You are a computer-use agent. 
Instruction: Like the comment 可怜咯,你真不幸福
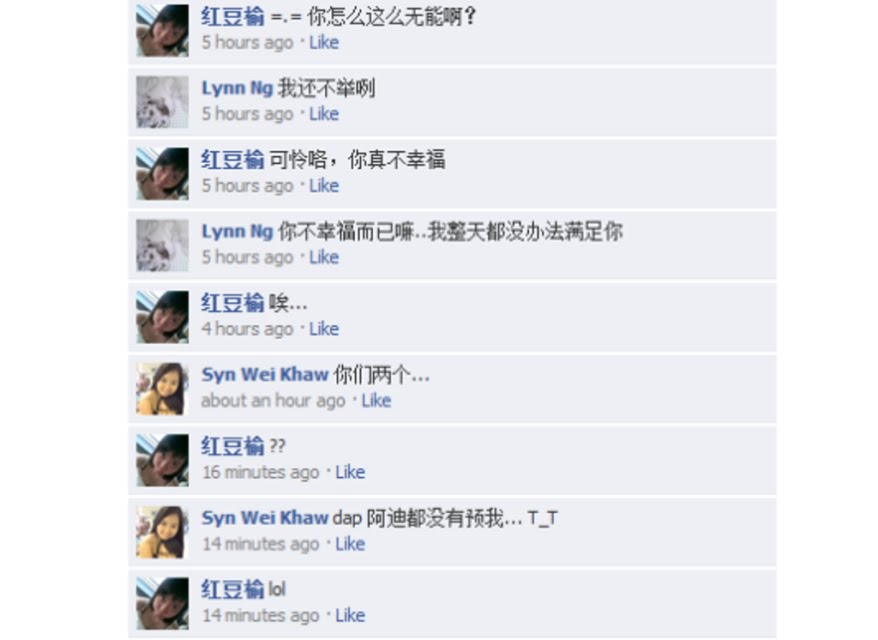pyautogui.click(x=324, y=186)
